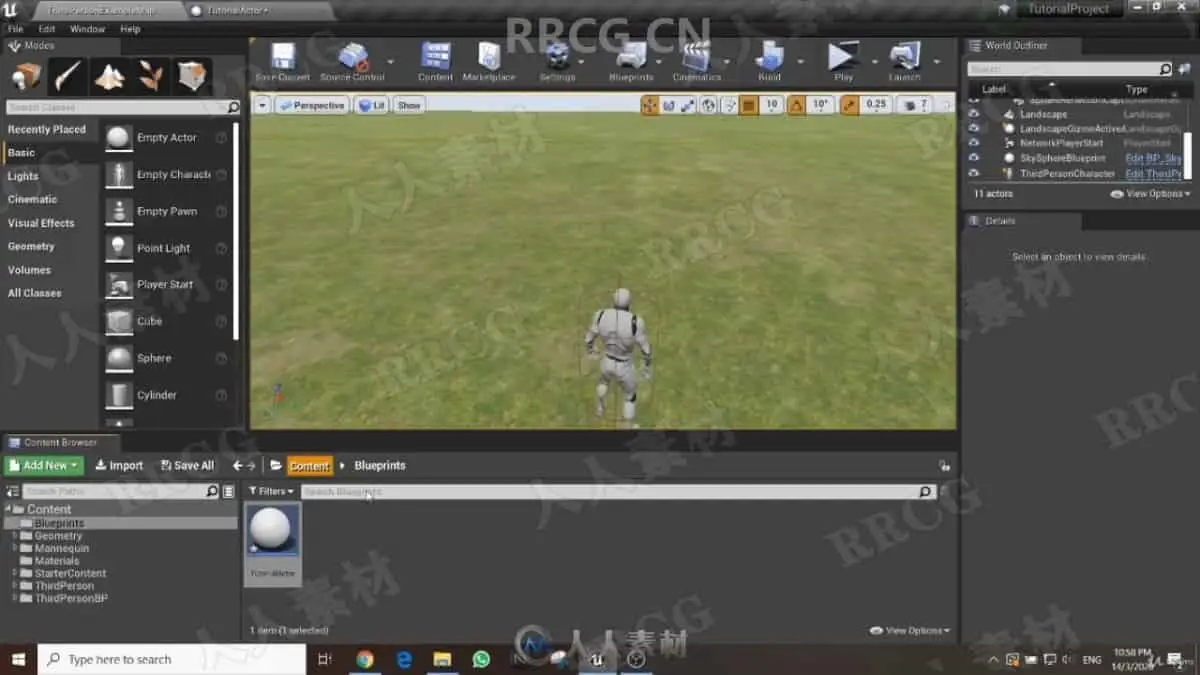Select the Foliage mode leaf icon
Viewport: 1200px width, 675px height.
(150, 76)
